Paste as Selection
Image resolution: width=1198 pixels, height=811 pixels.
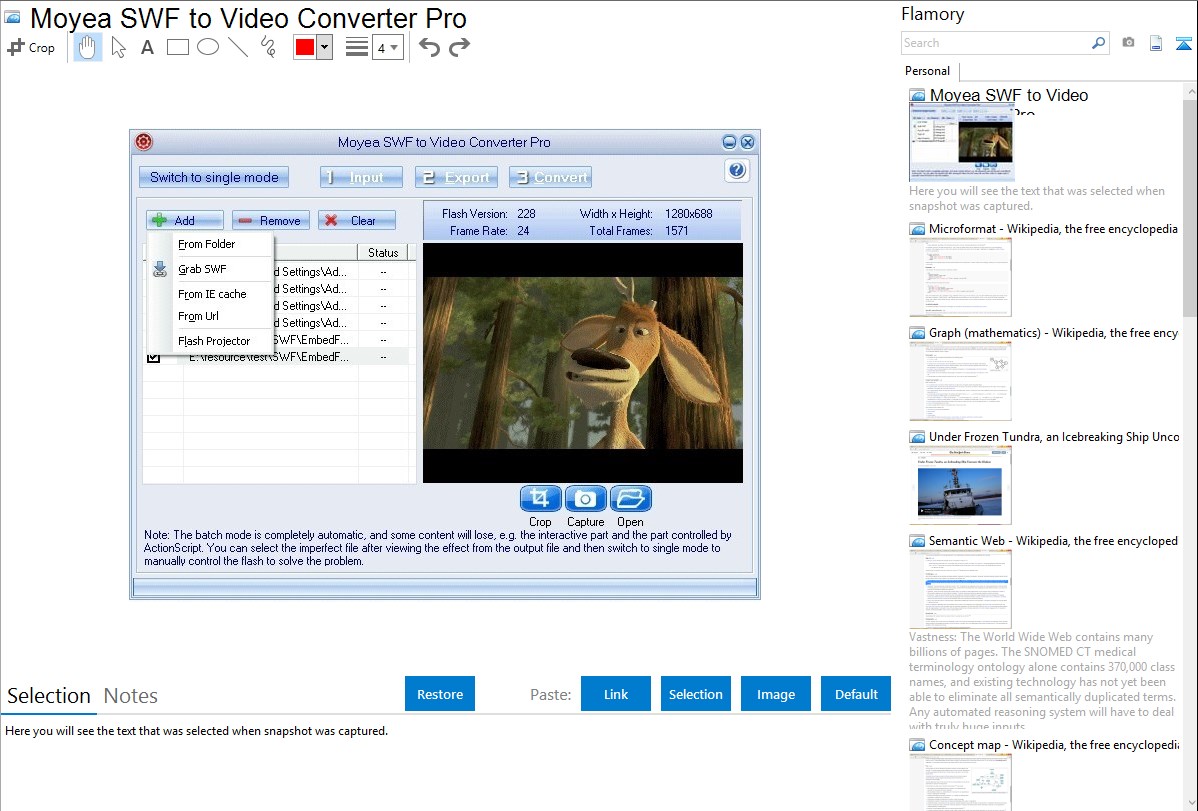(x=696, y=694)
